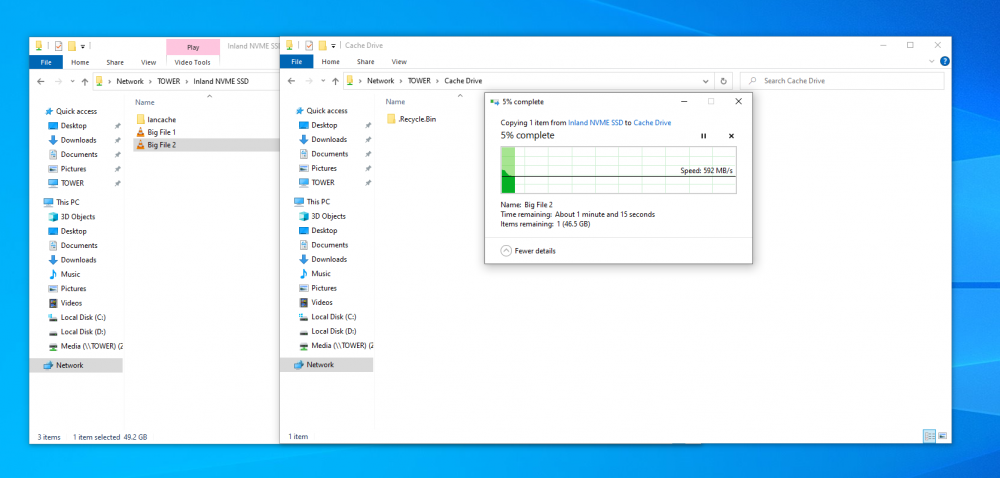
Task: Open File tab in Inland NVME SSD window
Action: click(x=46, y=62)
